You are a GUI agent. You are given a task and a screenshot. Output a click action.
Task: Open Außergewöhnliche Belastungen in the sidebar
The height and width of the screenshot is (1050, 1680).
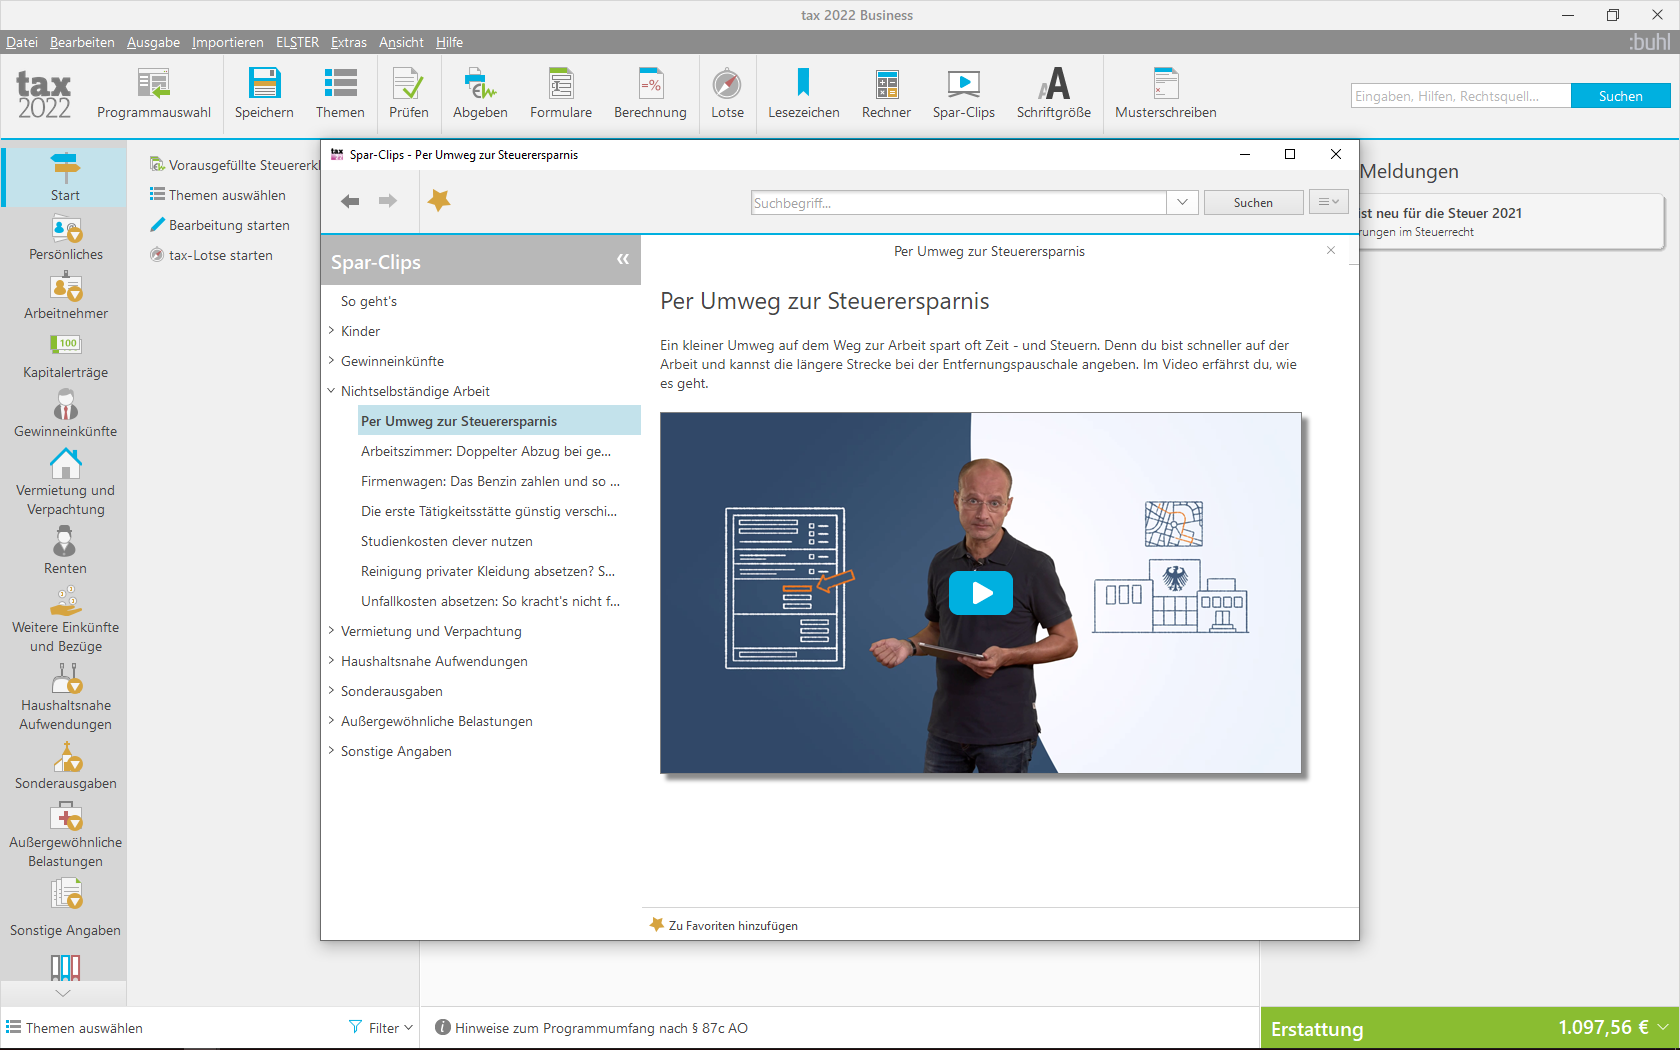click(x=65, y=835)
